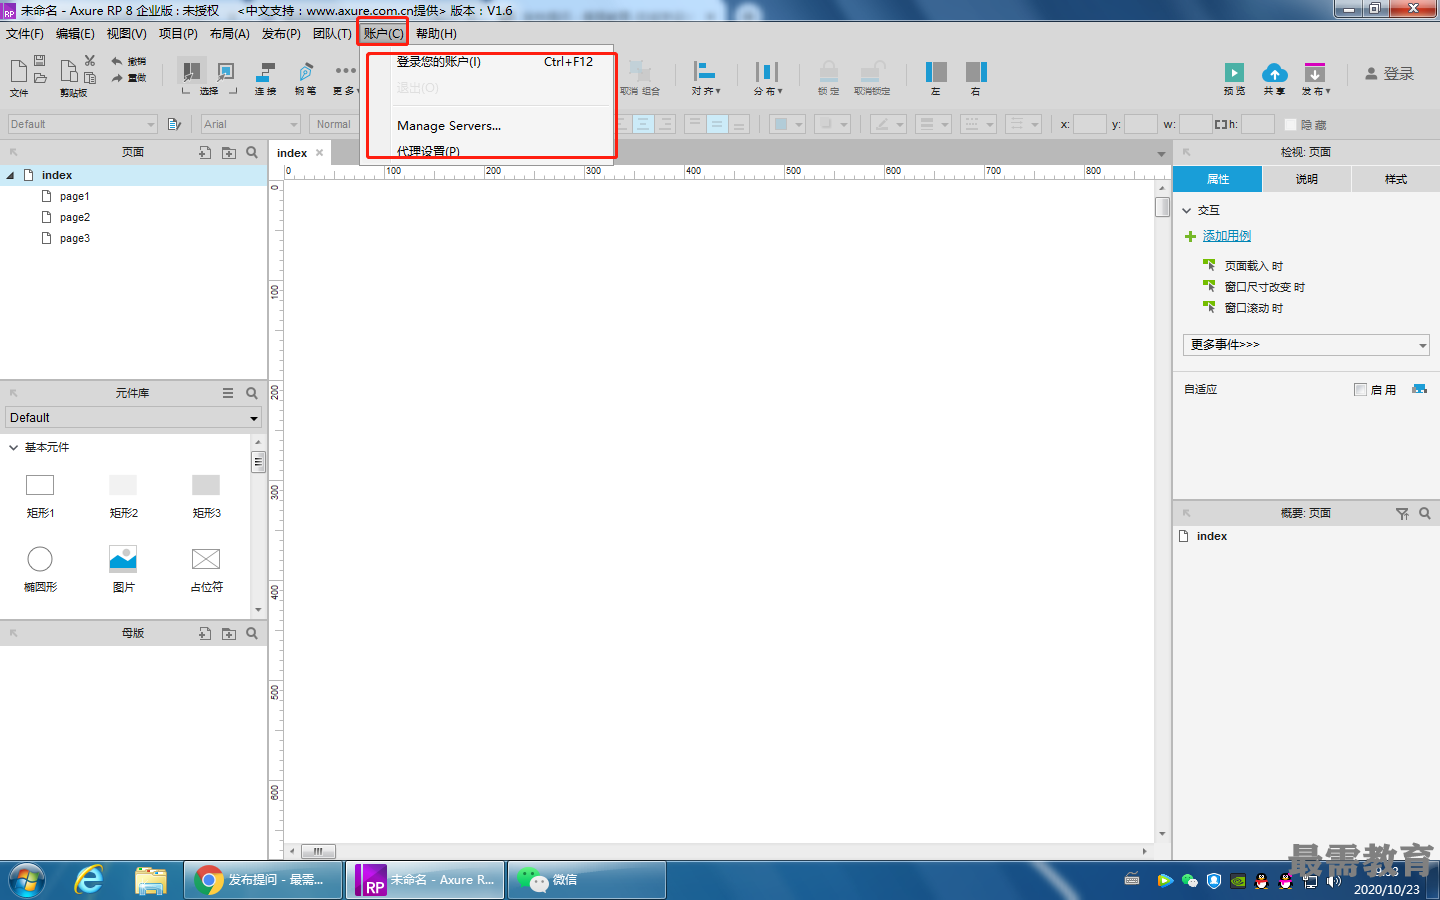Click the scissors Cut icon
Screen dimensions: 1440x900
(90, 61)
